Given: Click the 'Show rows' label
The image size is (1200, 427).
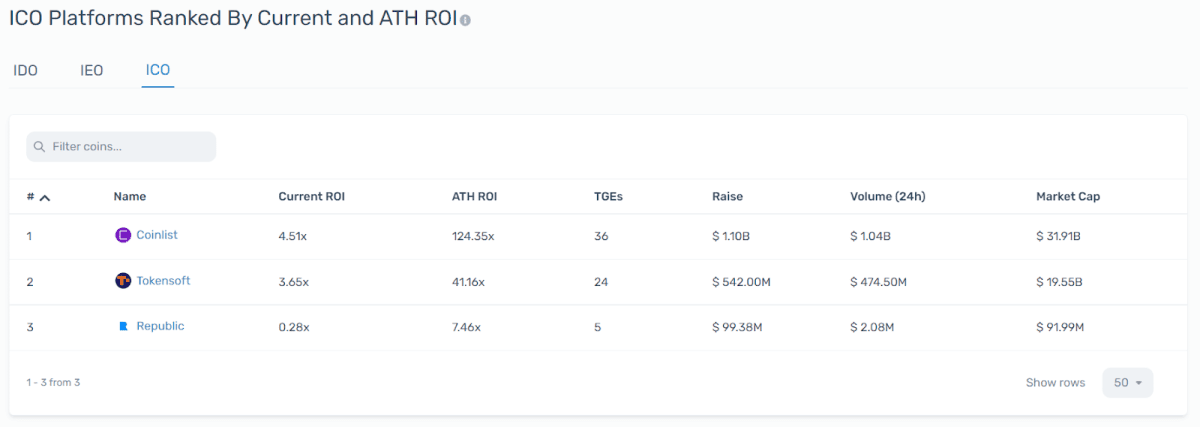Looking at the screenshot, I should click(1055, 383).
